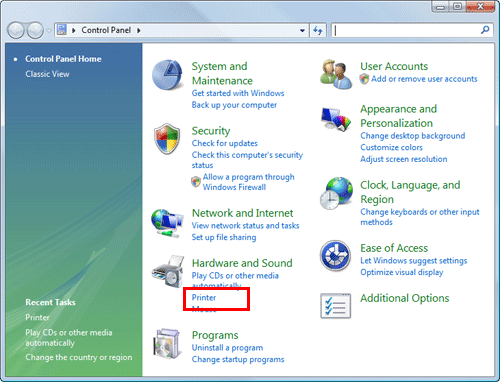
Task: Open User Accounts category heading
Action: (394, 66)
